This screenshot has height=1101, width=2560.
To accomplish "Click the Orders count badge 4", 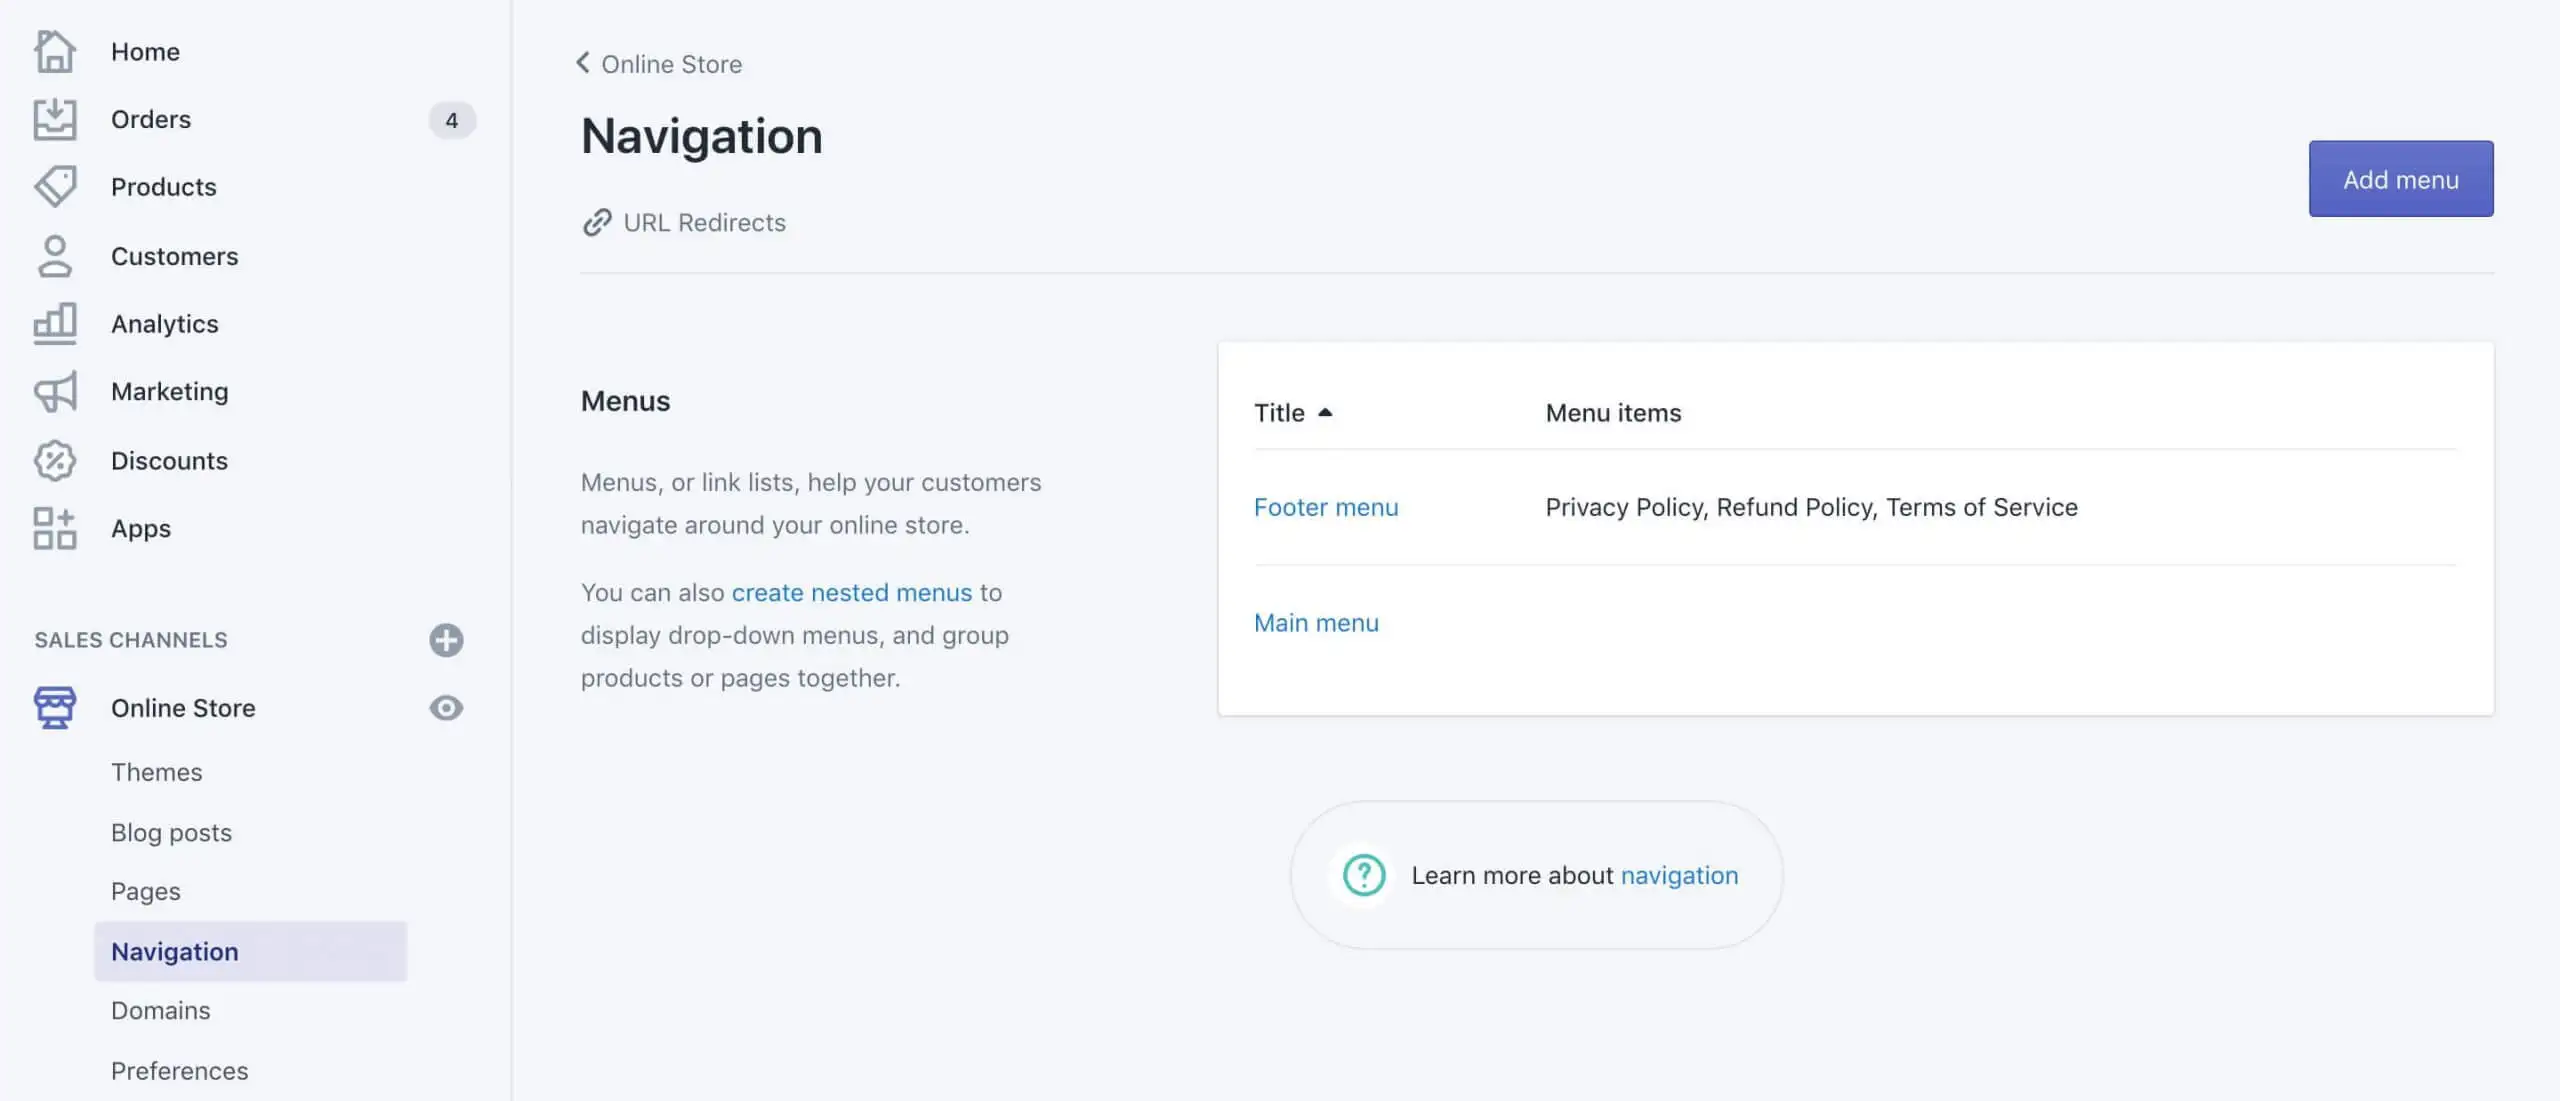I will (452, 120).
